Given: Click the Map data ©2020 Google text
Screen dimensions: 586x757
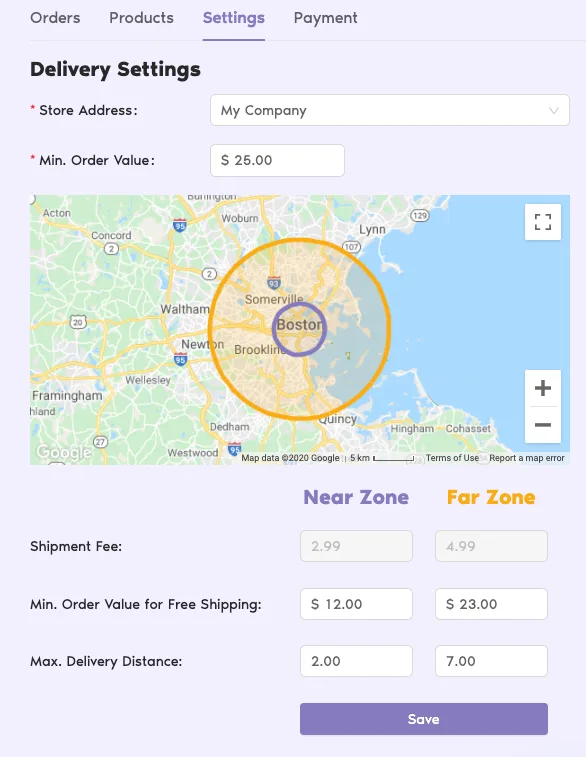Looking at the screenshot, I should (x=290, y=458).
